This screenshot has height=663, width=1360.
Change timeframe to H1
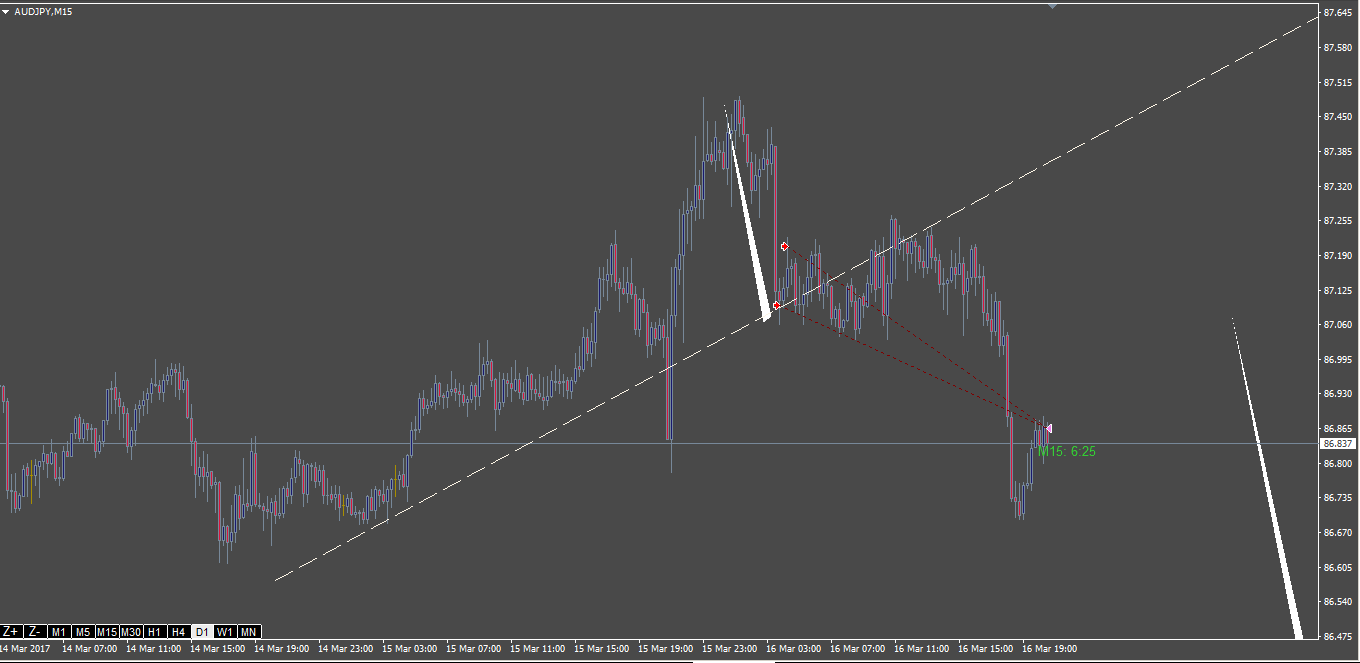point(155,632)
